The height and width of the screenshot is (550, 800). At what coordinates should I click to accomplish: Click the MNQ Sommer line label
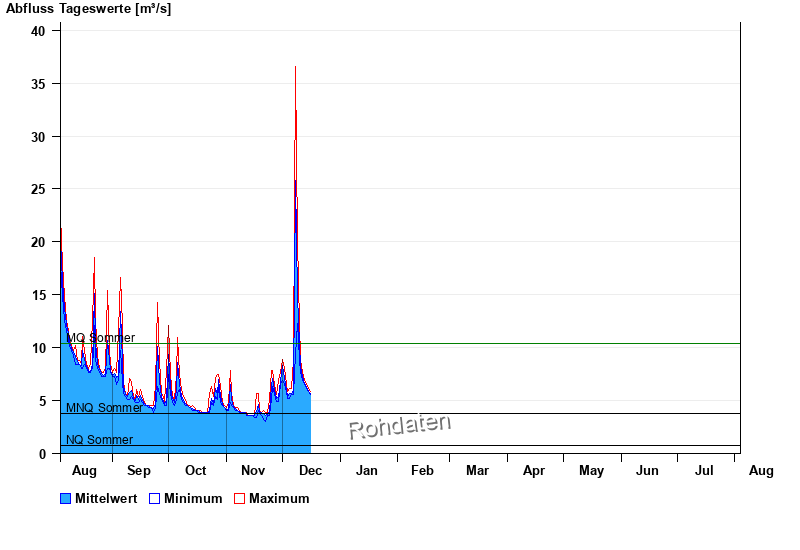point(105,407)
